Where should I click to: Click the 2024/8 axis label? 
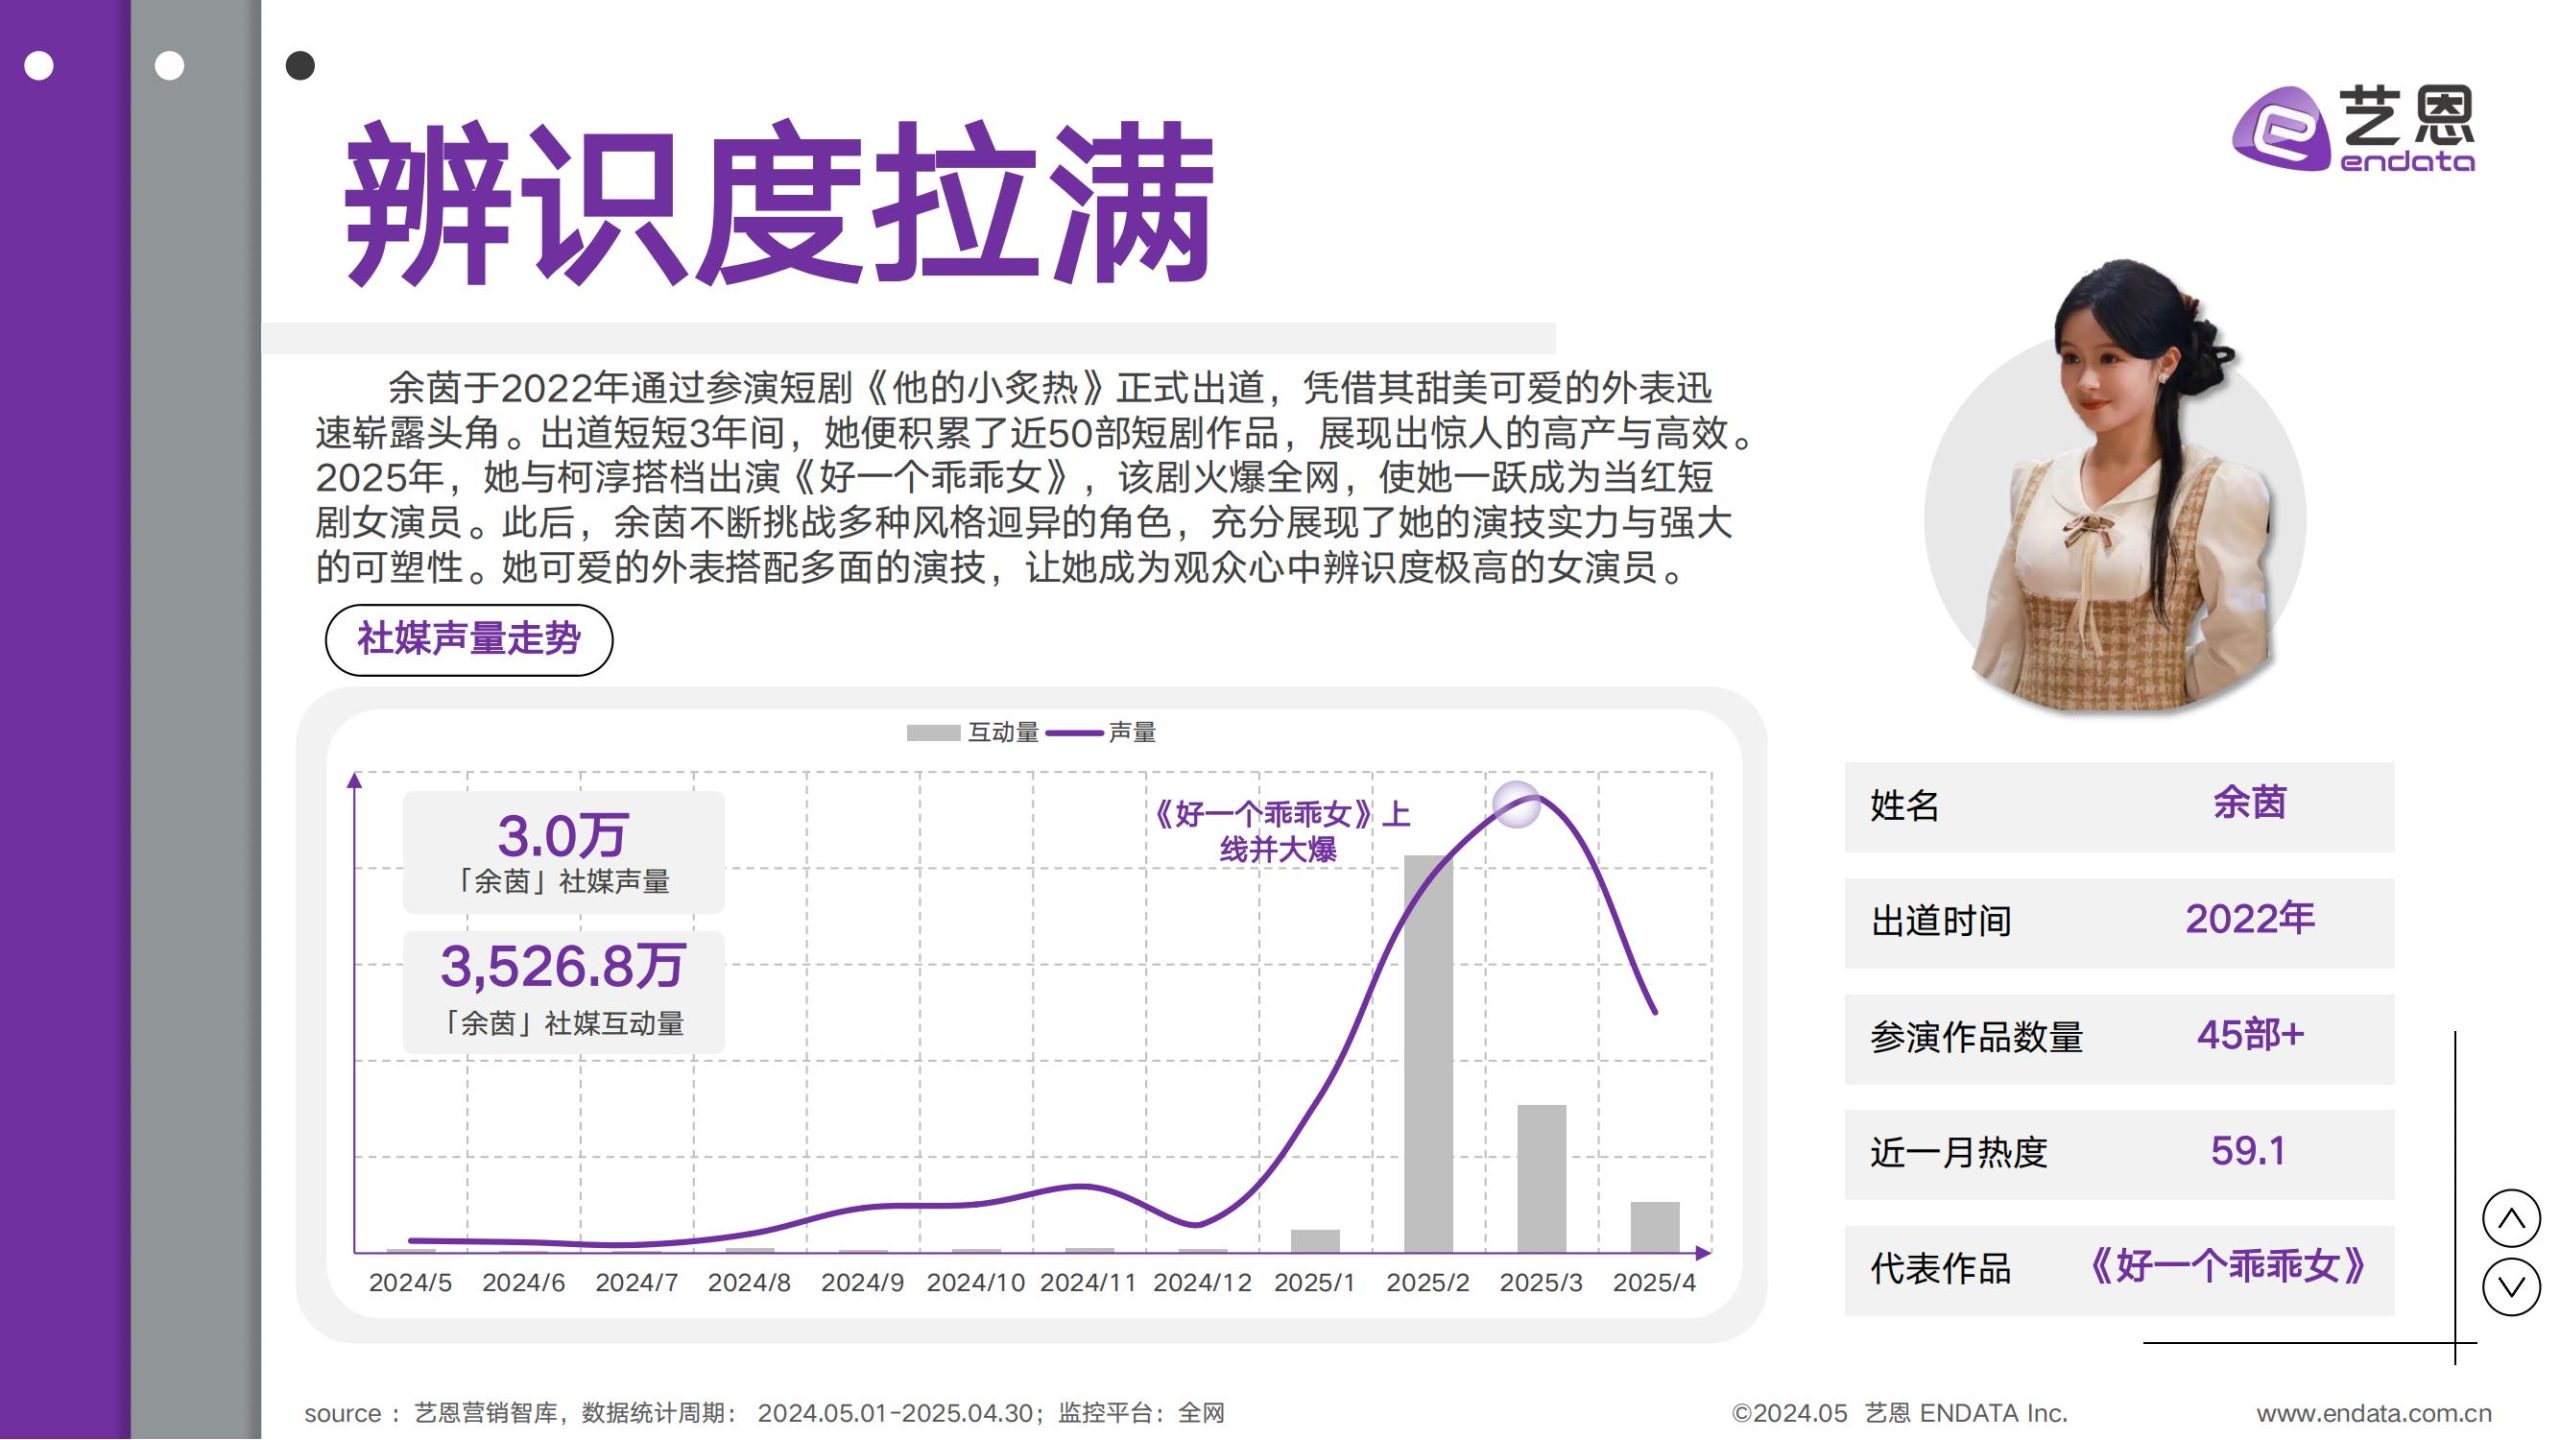tap(749, 1283)
